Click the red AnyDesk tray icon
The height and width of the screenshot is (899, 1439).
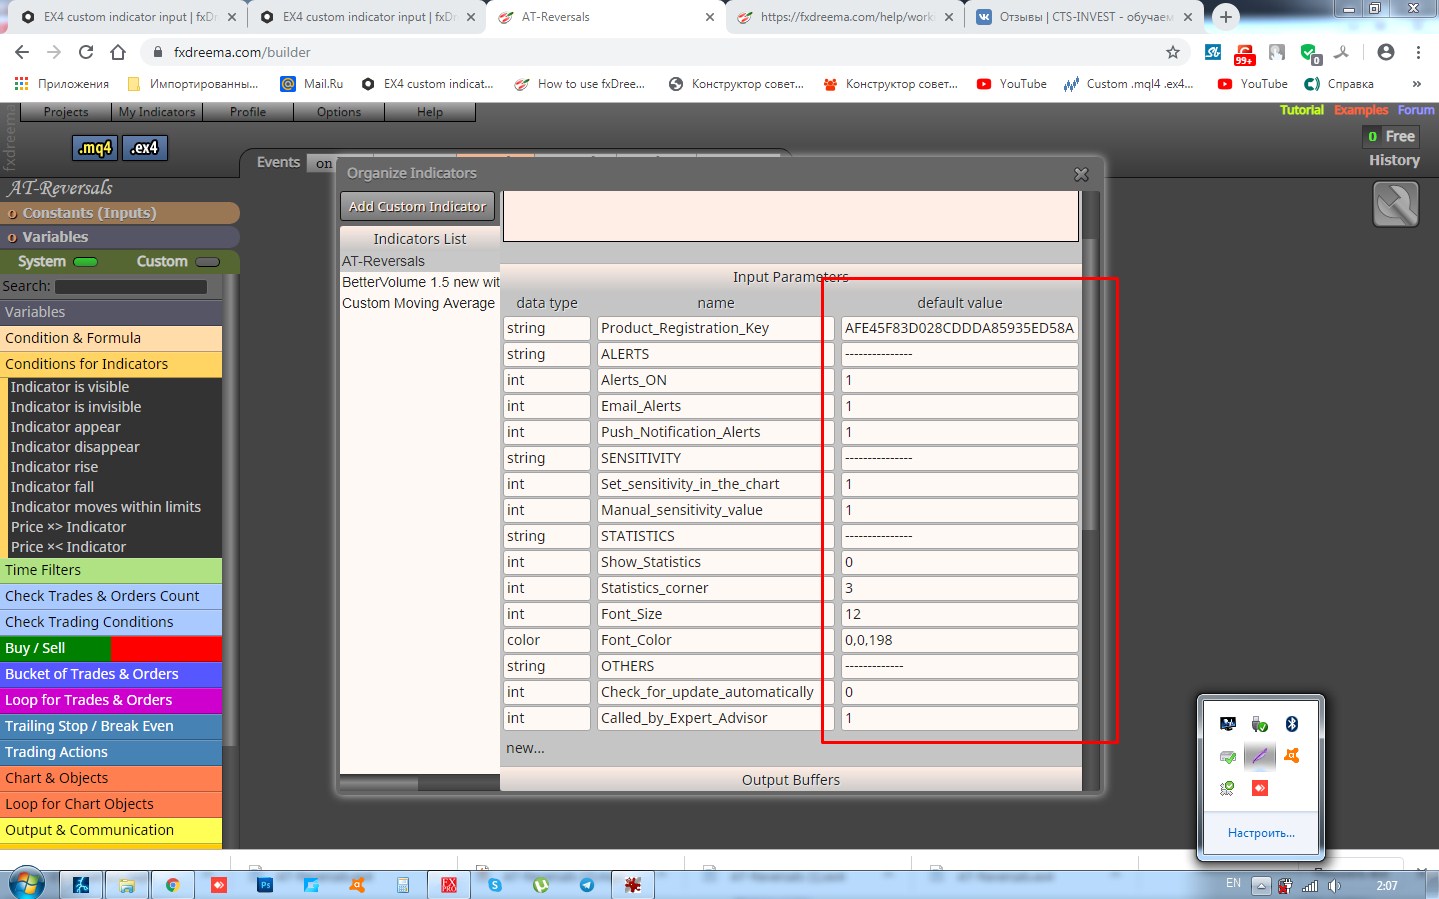[x=1260, y=788]
